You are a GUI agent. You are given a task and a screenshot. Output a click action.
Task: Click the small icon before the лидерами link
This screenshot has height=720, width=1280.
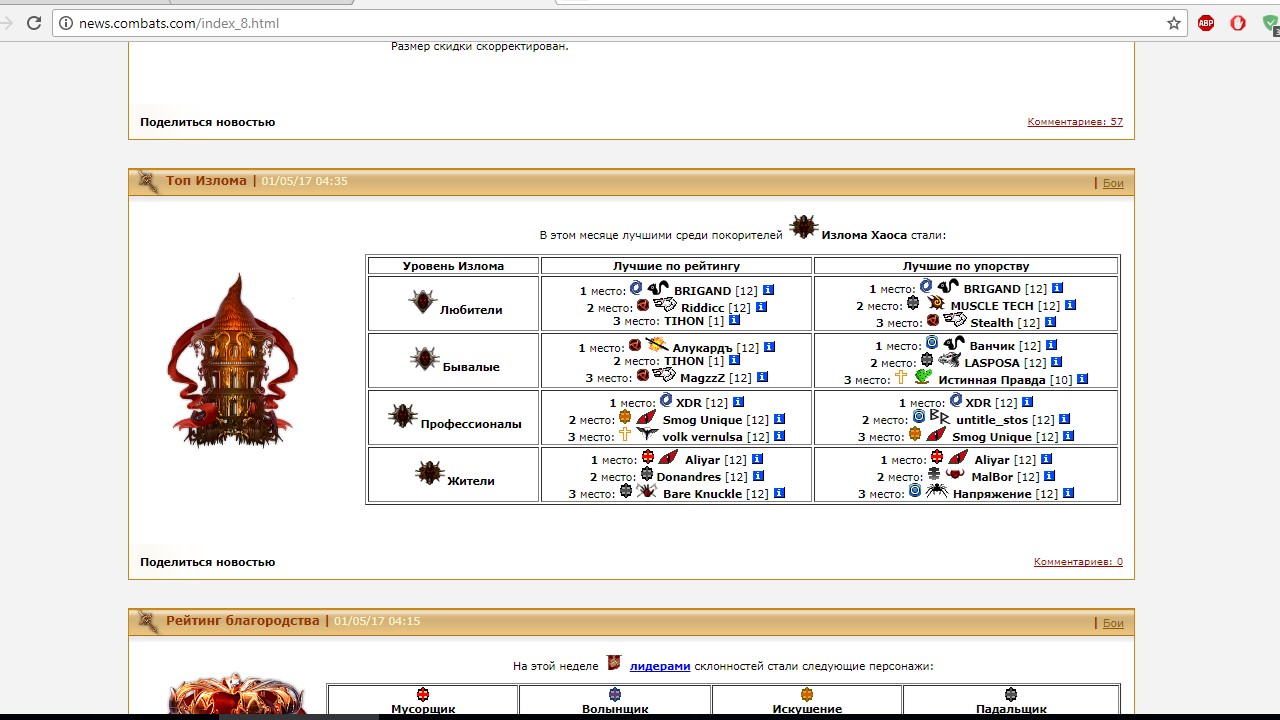tap(614, 663)
